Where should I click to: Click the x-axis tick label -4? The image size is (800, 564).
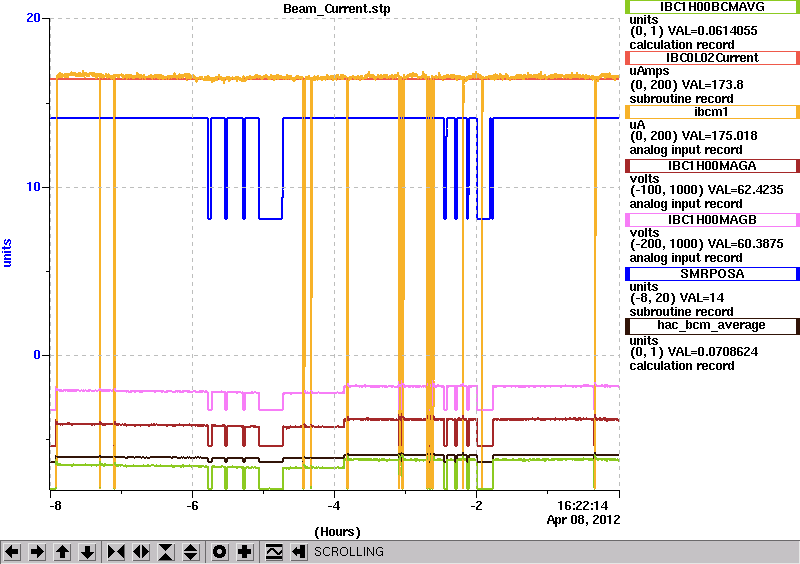tap(334, 506)
